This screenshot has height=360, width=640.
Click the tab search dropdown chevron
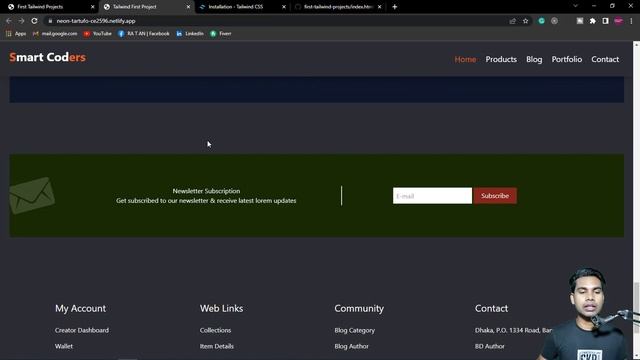576,6
